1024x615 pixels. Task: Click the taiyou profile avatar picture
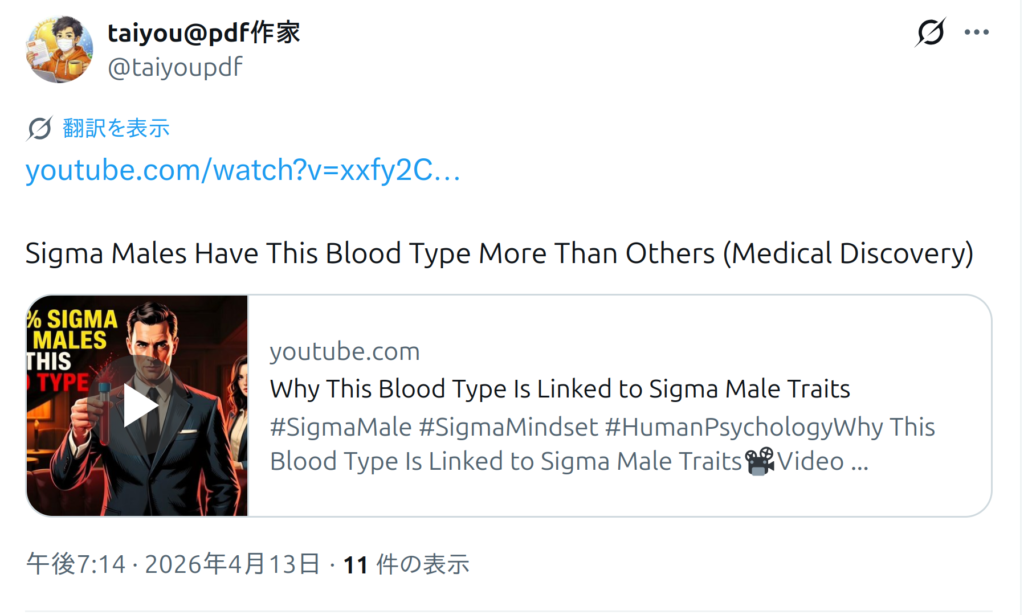(x=59, y=49)
